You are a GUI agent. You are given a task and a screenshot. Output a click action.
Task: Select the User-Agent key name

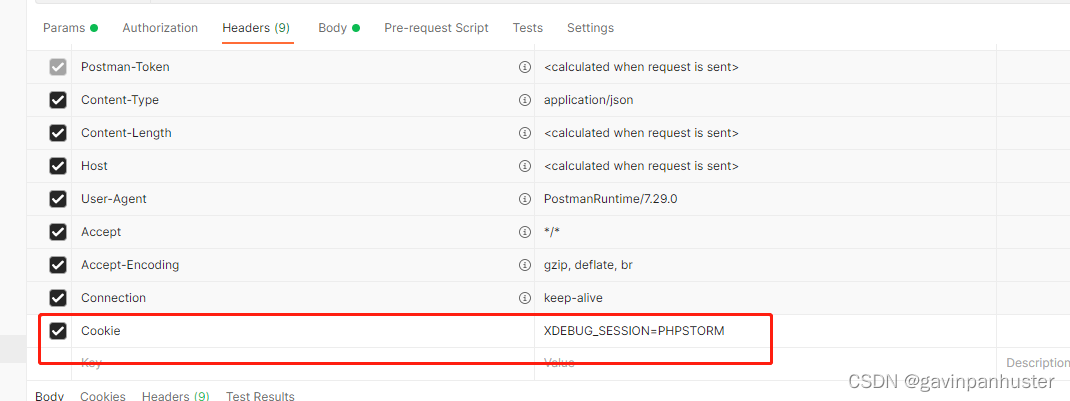[114, 199]
